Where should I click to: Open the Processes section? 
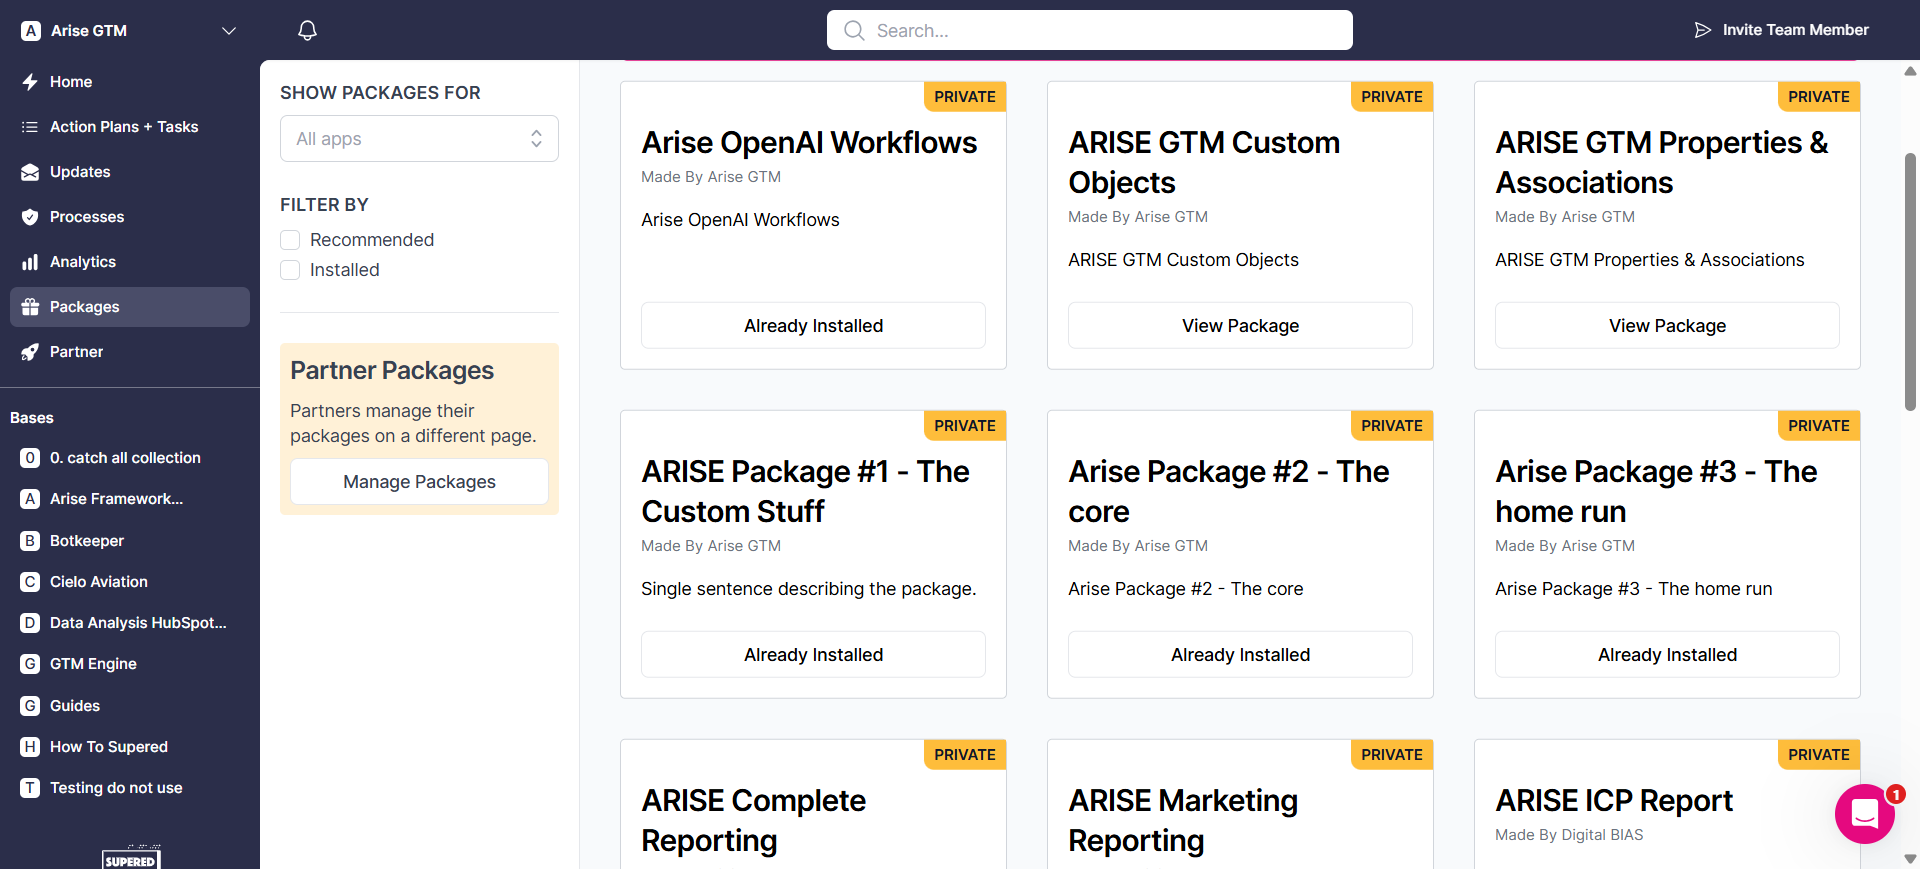click(x=130, y=217)
